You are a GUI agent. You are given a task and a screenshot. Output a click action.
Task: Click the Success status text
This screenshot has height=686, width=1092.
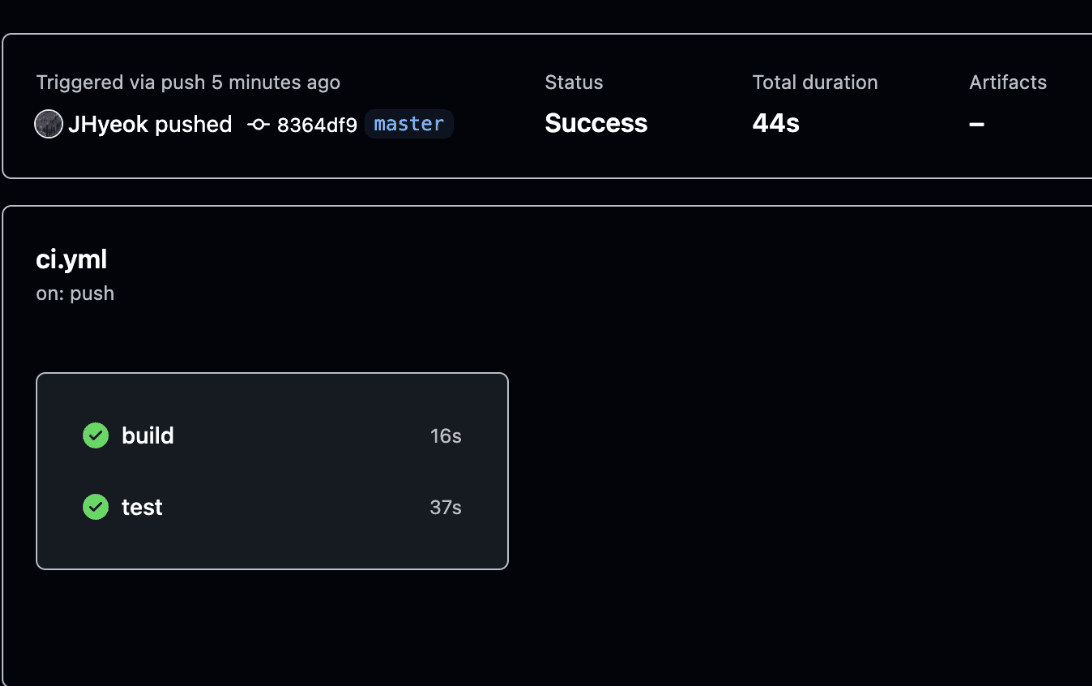[595, 123]
